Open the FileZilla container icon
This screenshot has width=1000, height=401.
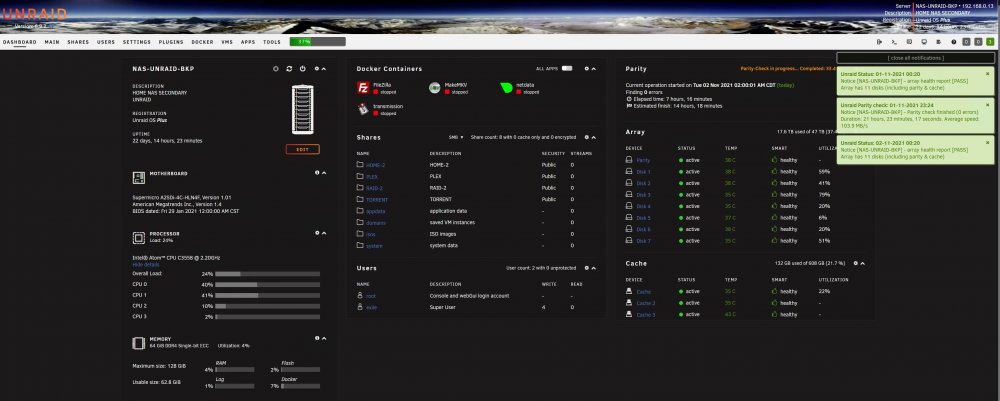tap(363, 88)
